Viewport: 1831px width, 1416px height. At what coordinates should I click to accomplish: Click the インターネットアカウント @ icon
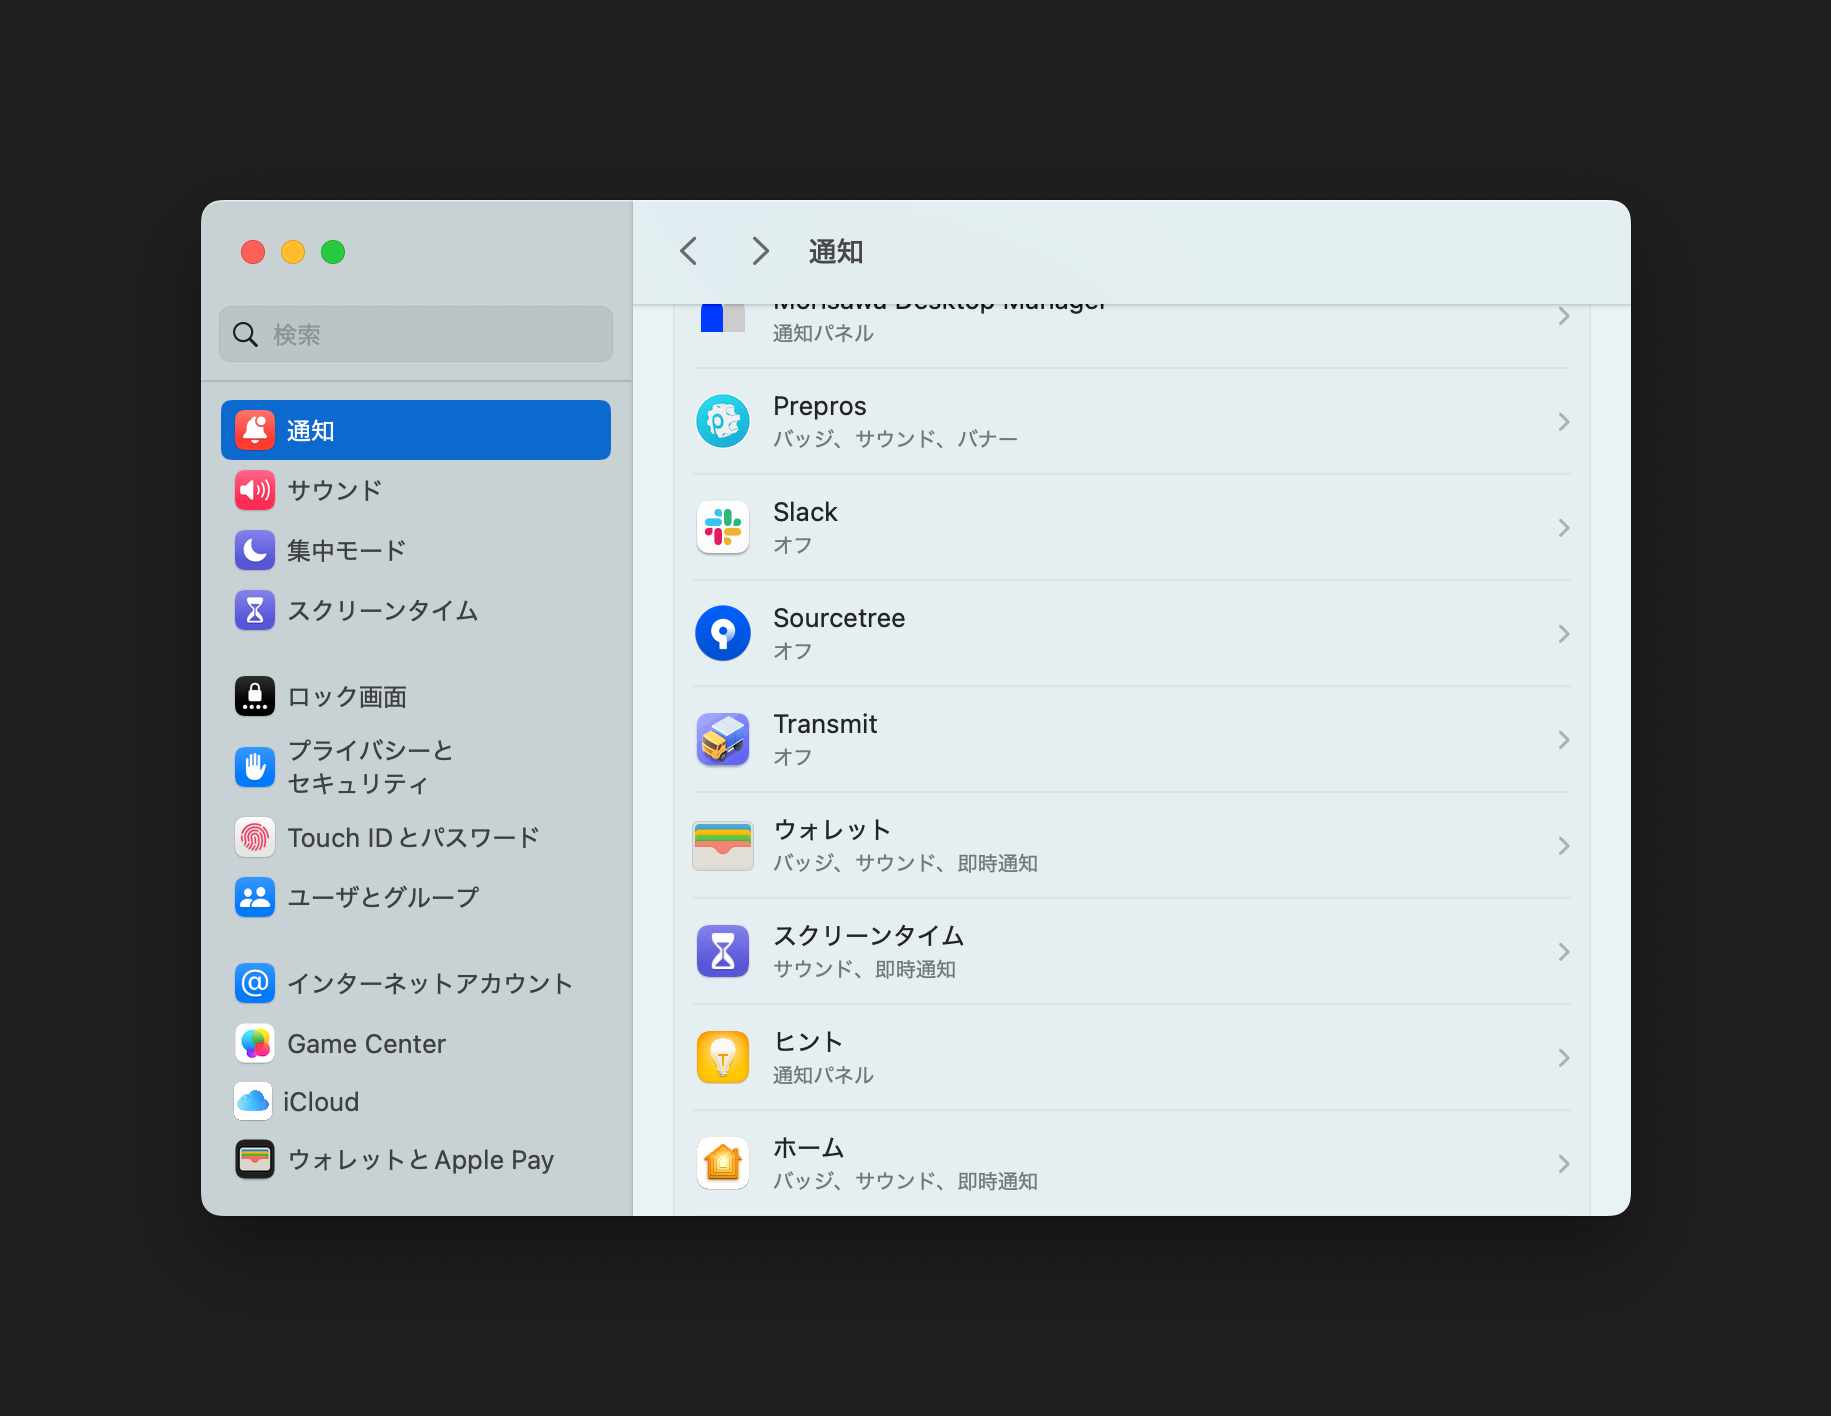[255, 983]
